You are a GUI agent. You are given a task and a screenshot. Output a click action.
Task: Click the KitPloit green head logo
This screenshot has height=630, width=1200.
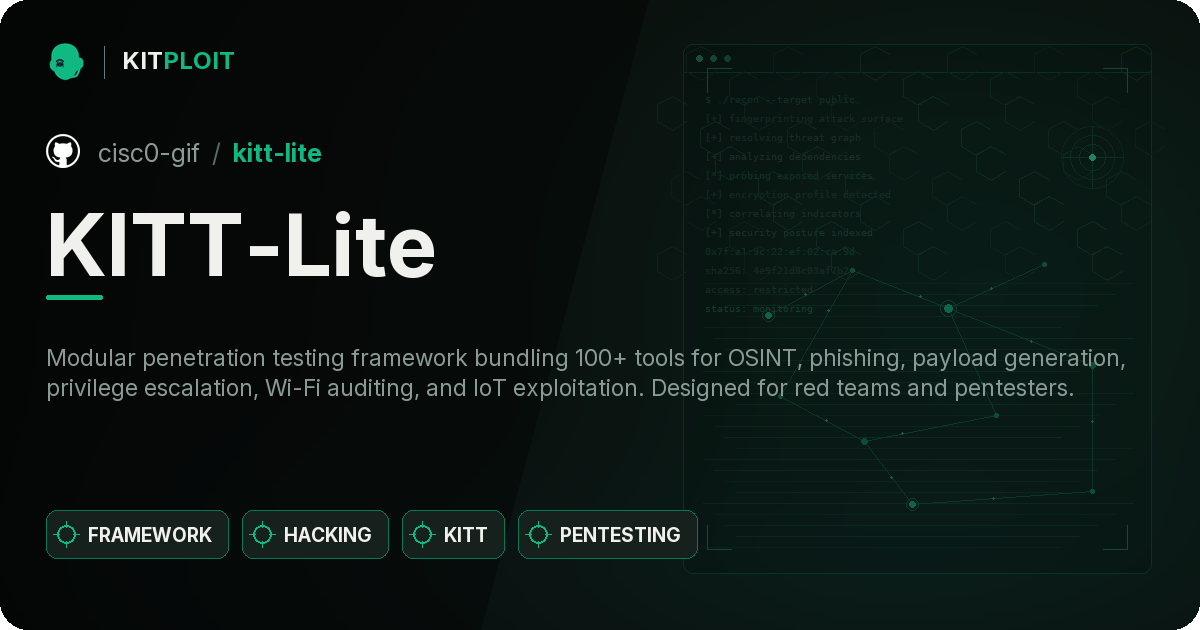click(x=66, y=61)
